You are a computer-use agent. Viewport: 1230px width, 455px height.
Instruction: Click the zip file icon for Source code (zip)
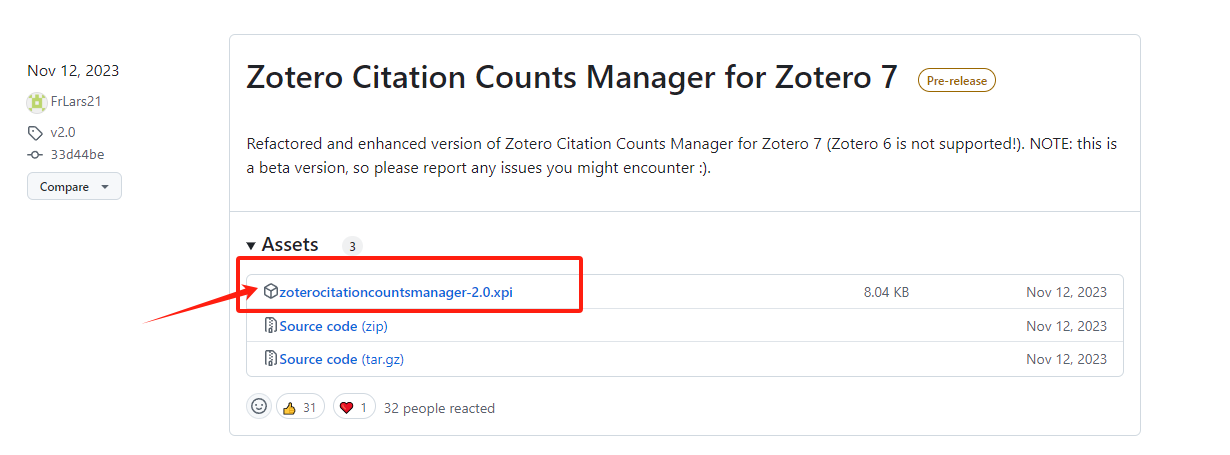tap(270, 326)
